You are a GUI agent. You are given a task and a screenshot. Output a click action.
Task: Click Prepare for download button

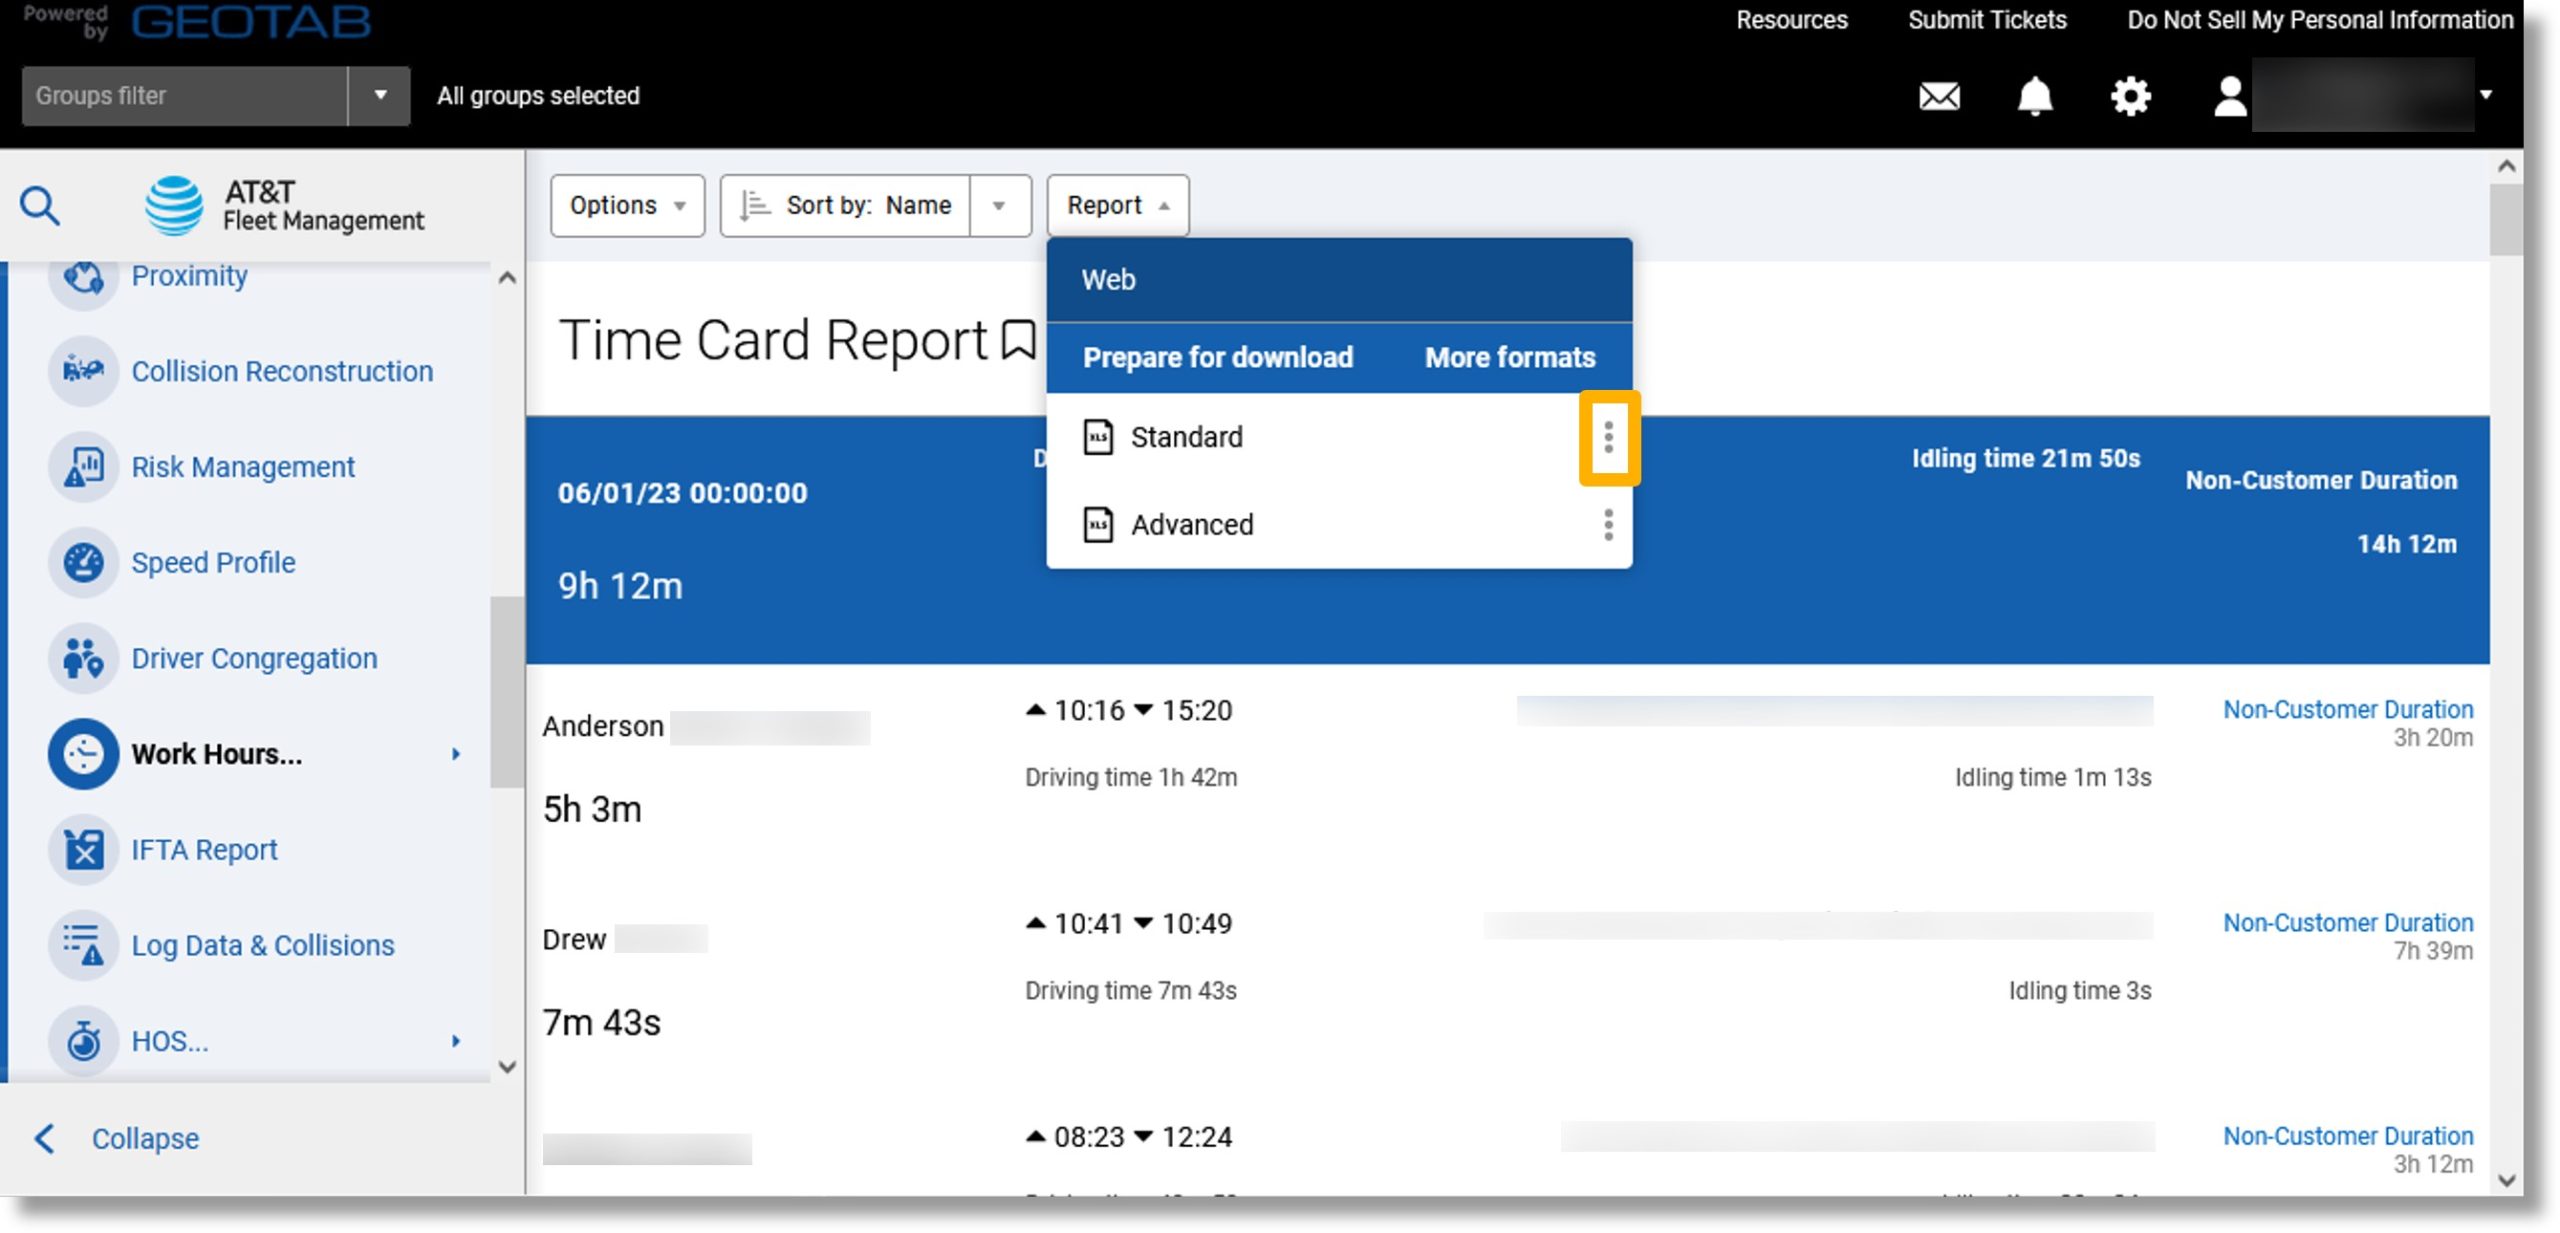pyautogui.click(x=1218, y=354)
